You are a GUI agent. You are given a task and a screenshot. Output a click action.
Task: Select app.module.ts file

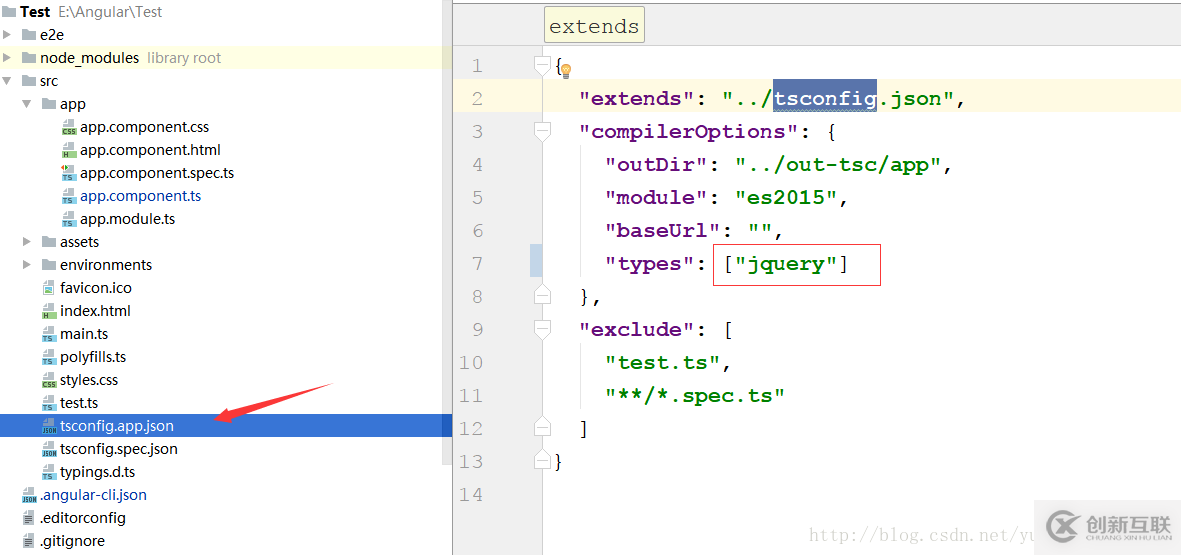pos(127,219)
